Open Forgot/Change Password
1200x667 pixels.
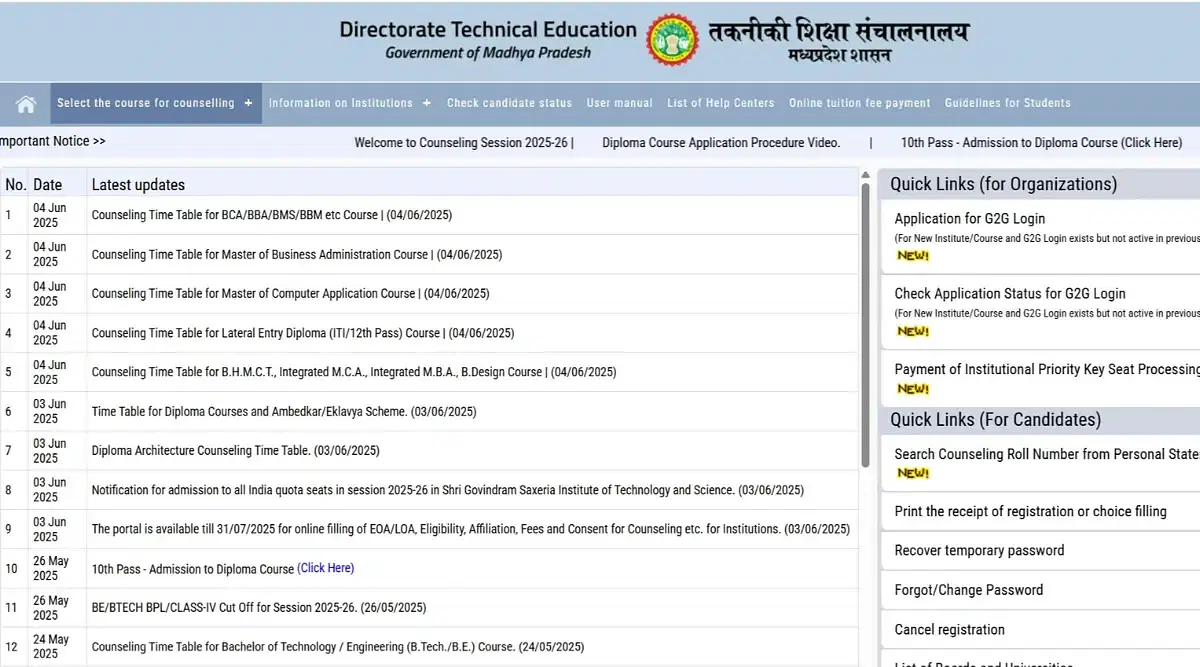[969, 590]
